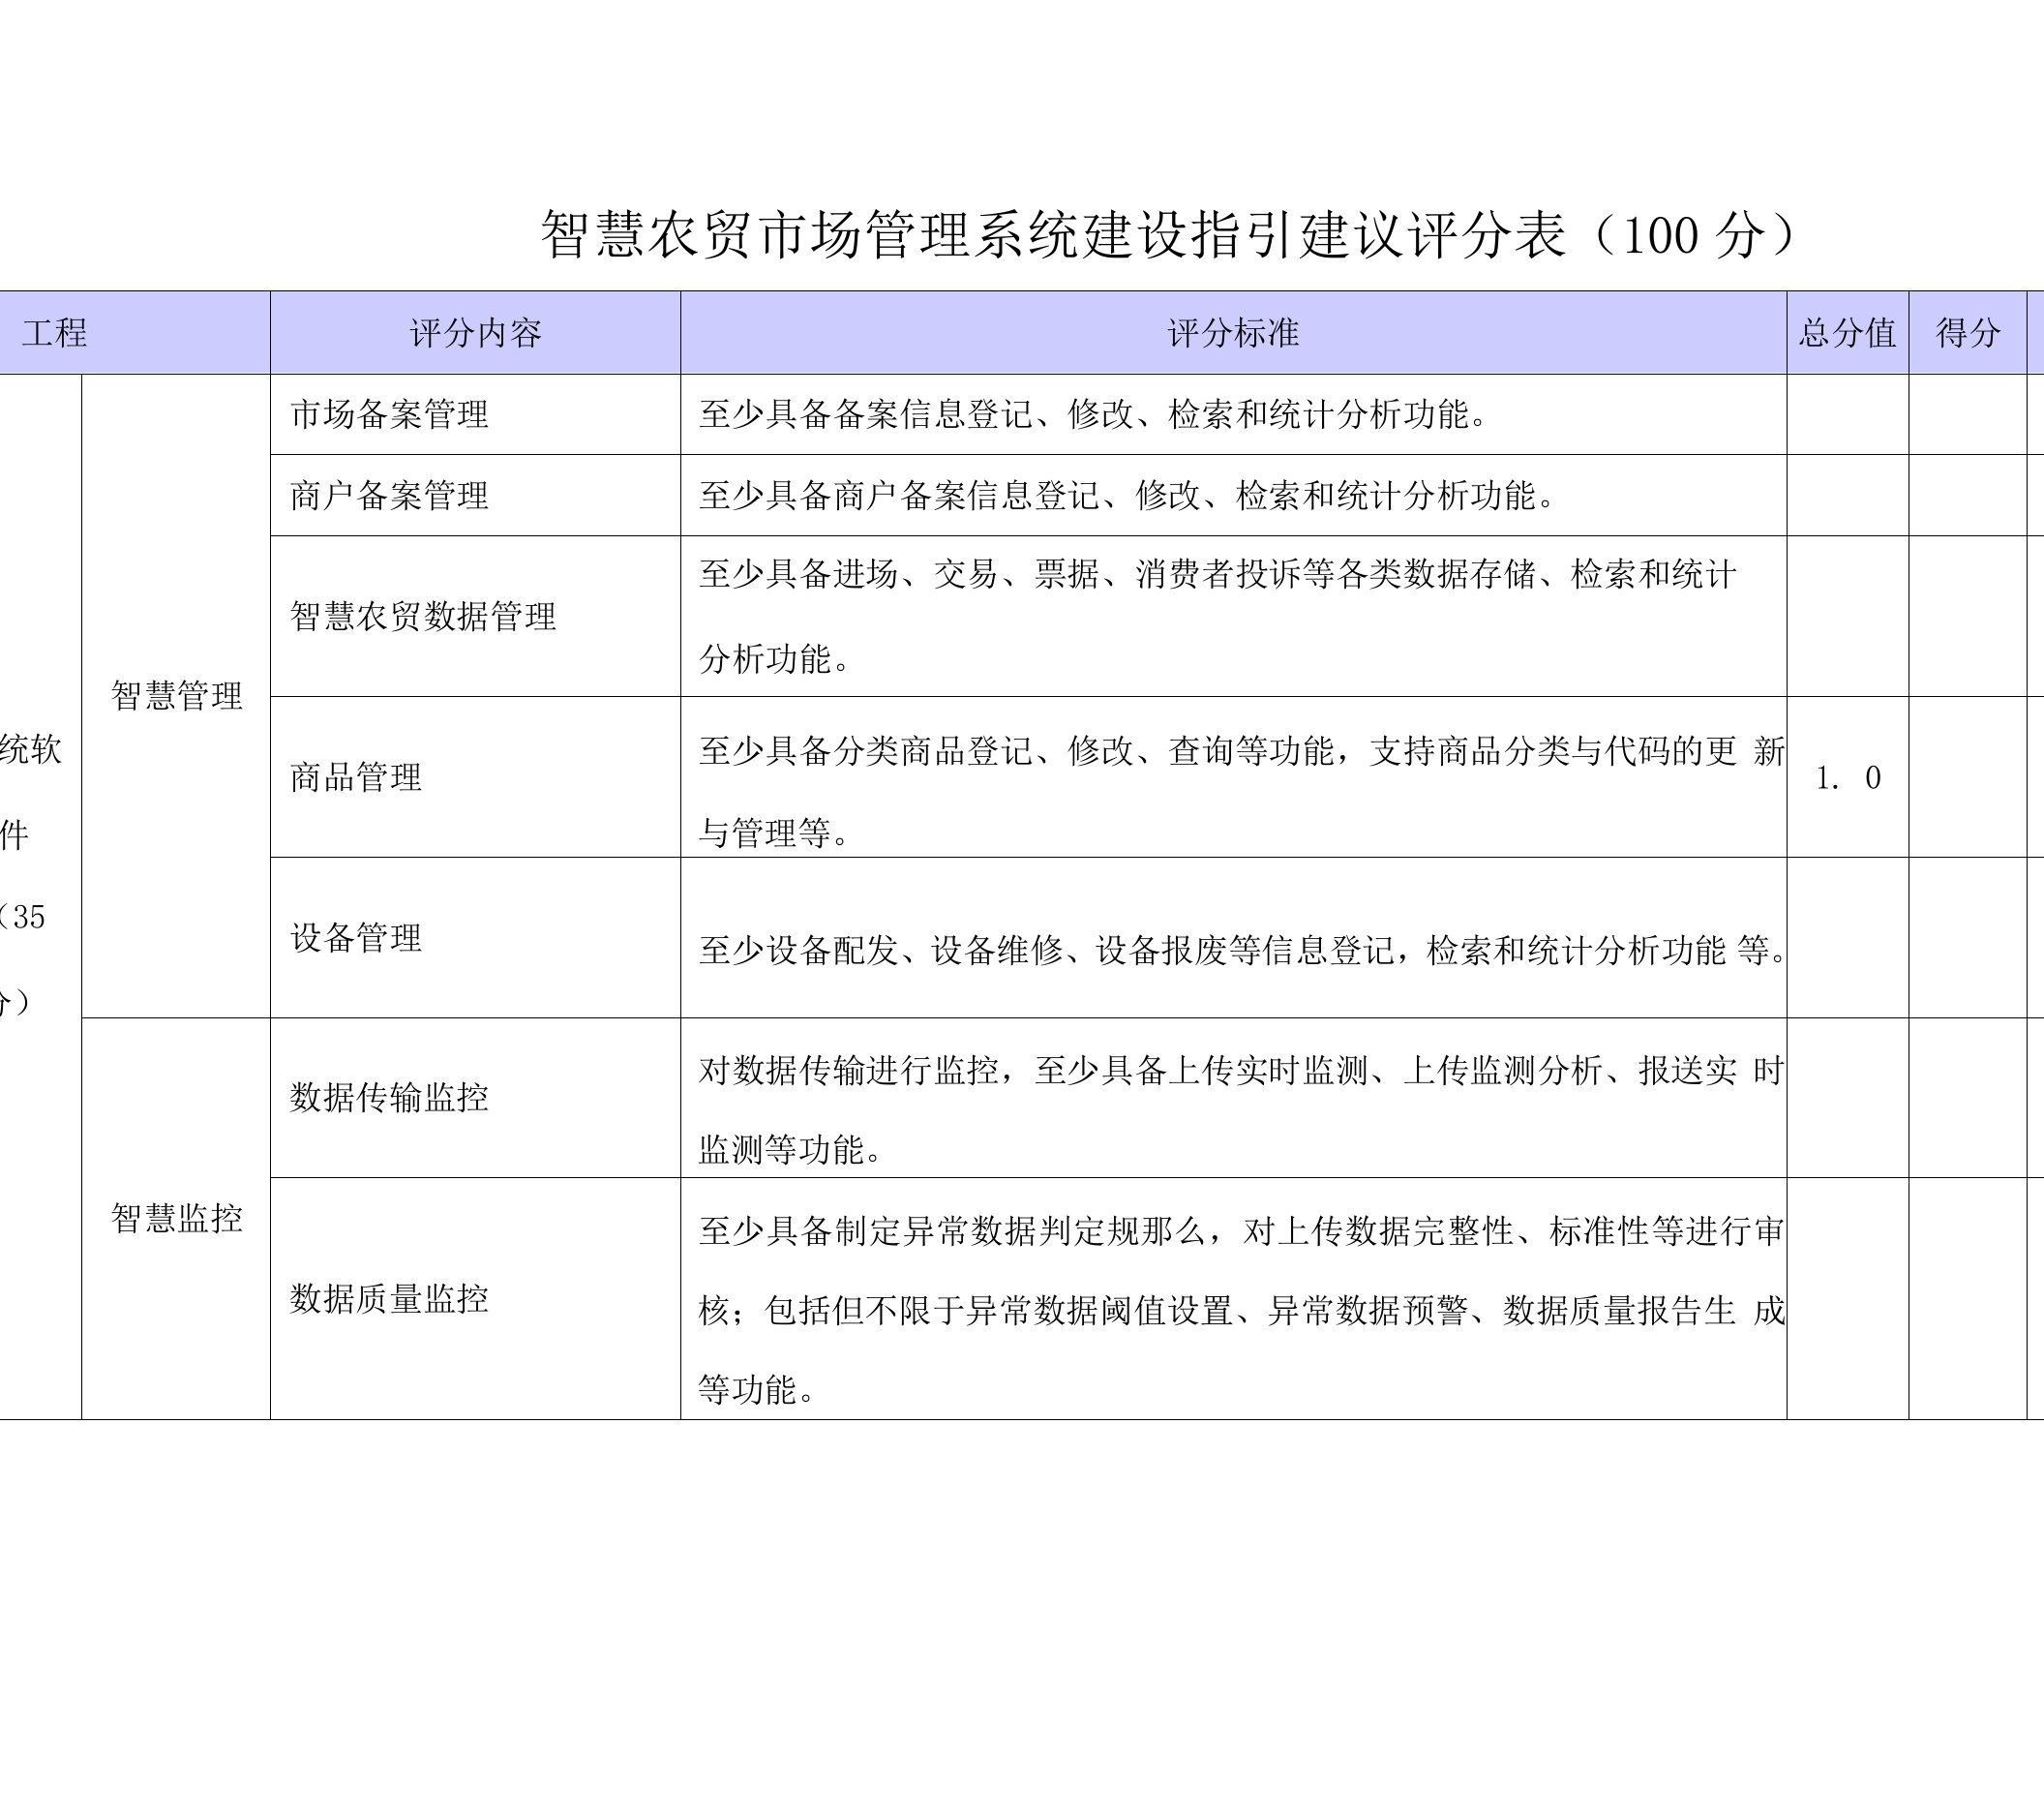Click the line 等功能。

[758, 1390]
